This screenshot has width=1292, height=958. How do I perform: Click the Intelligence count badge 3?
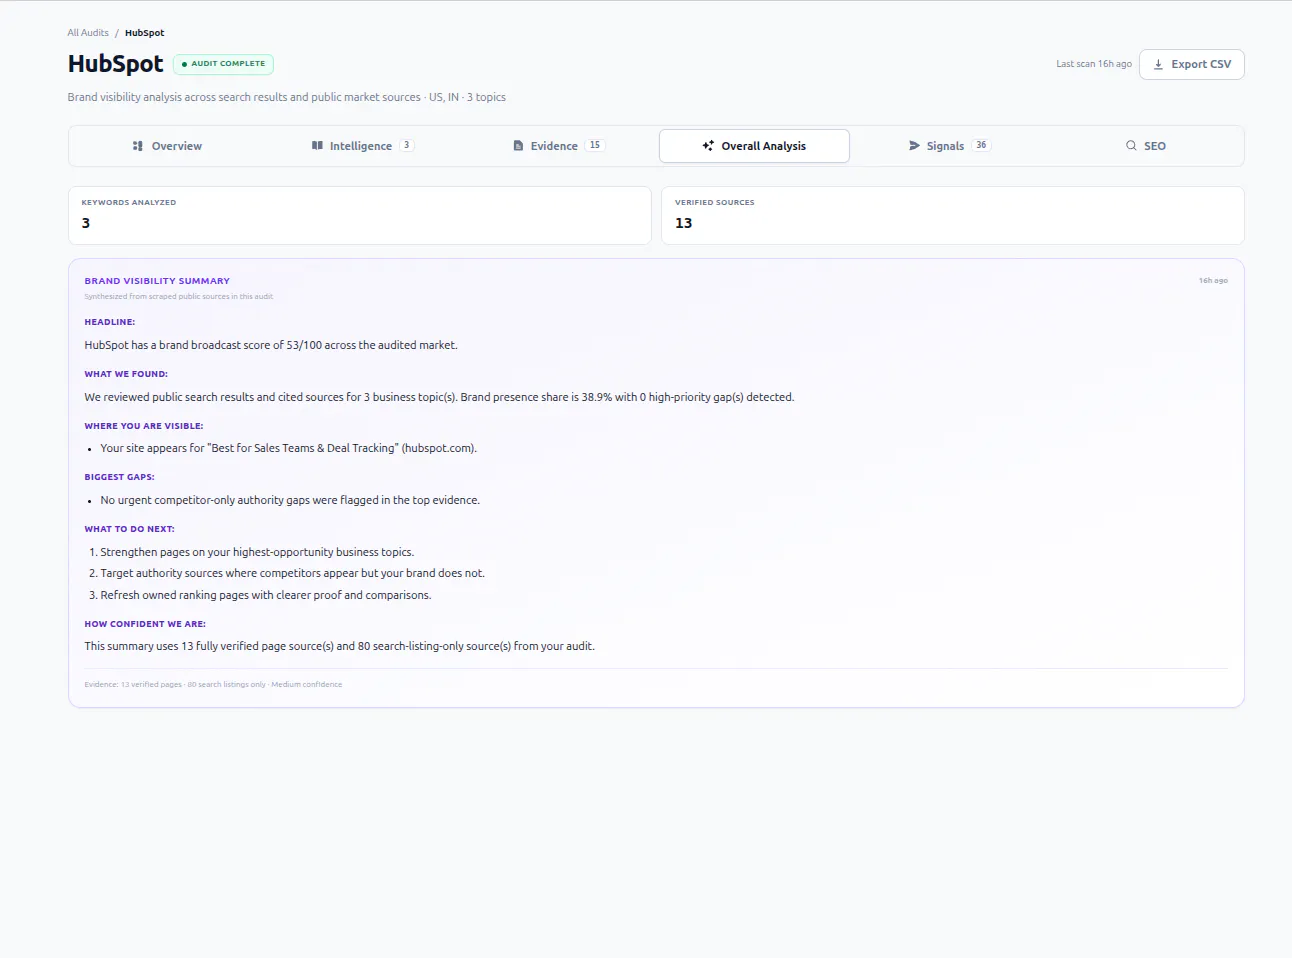(x=407, y=146)
